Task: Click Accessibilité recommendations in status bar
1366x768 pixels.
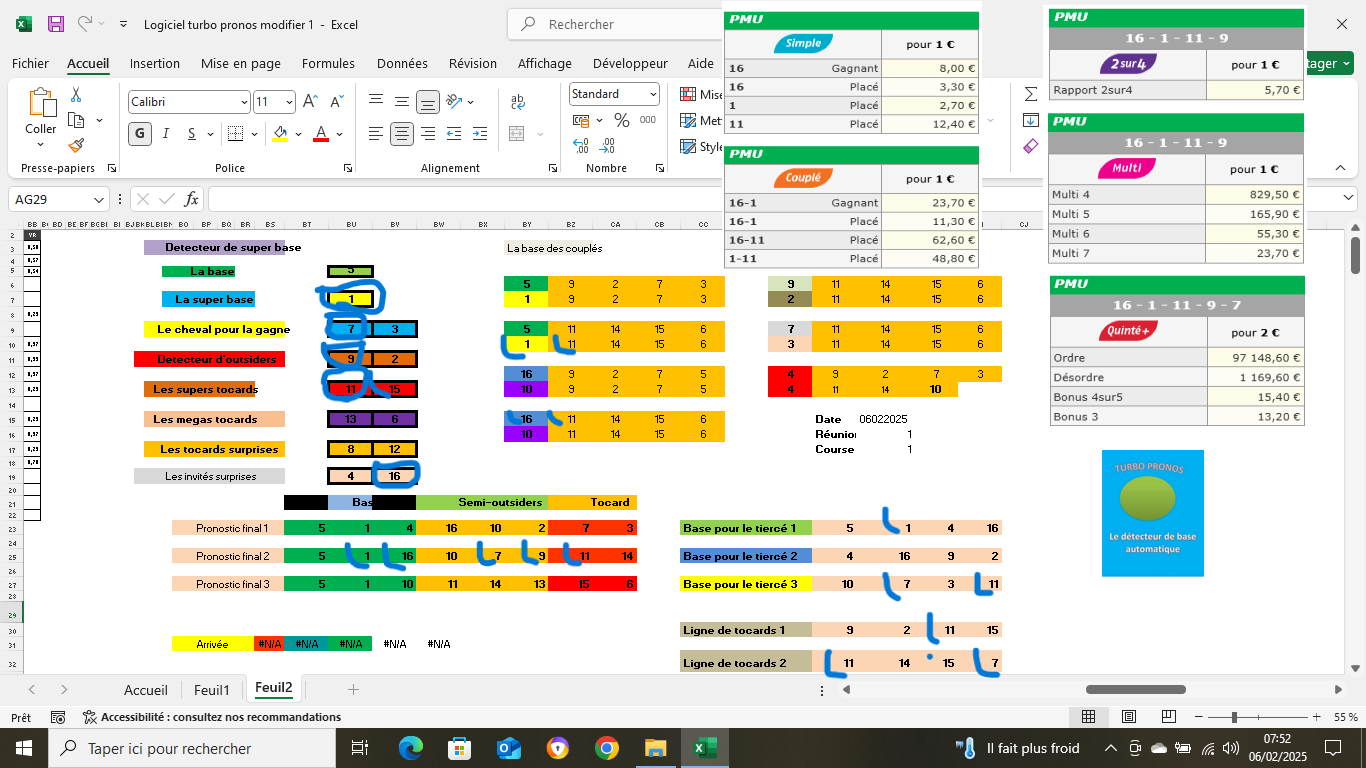Action: [x=212, y=717]
